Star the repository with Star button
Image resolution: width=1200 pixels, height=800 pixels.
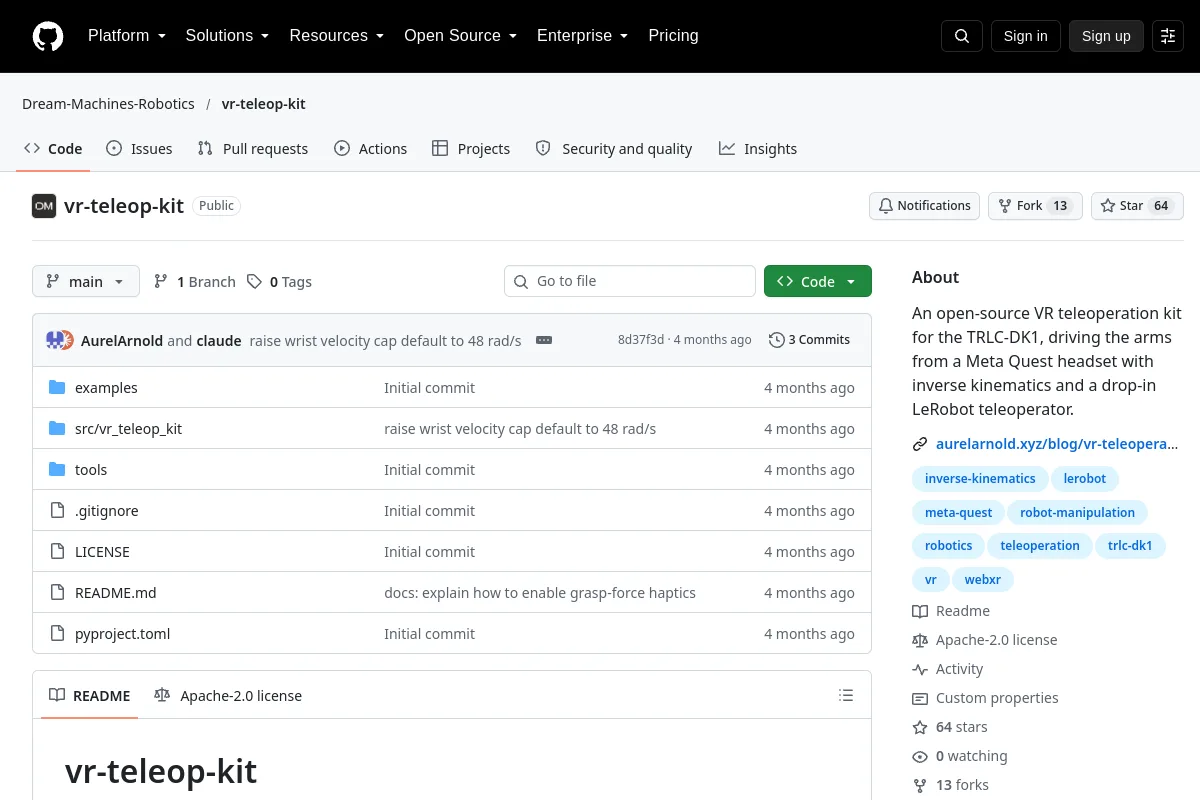1137,206
